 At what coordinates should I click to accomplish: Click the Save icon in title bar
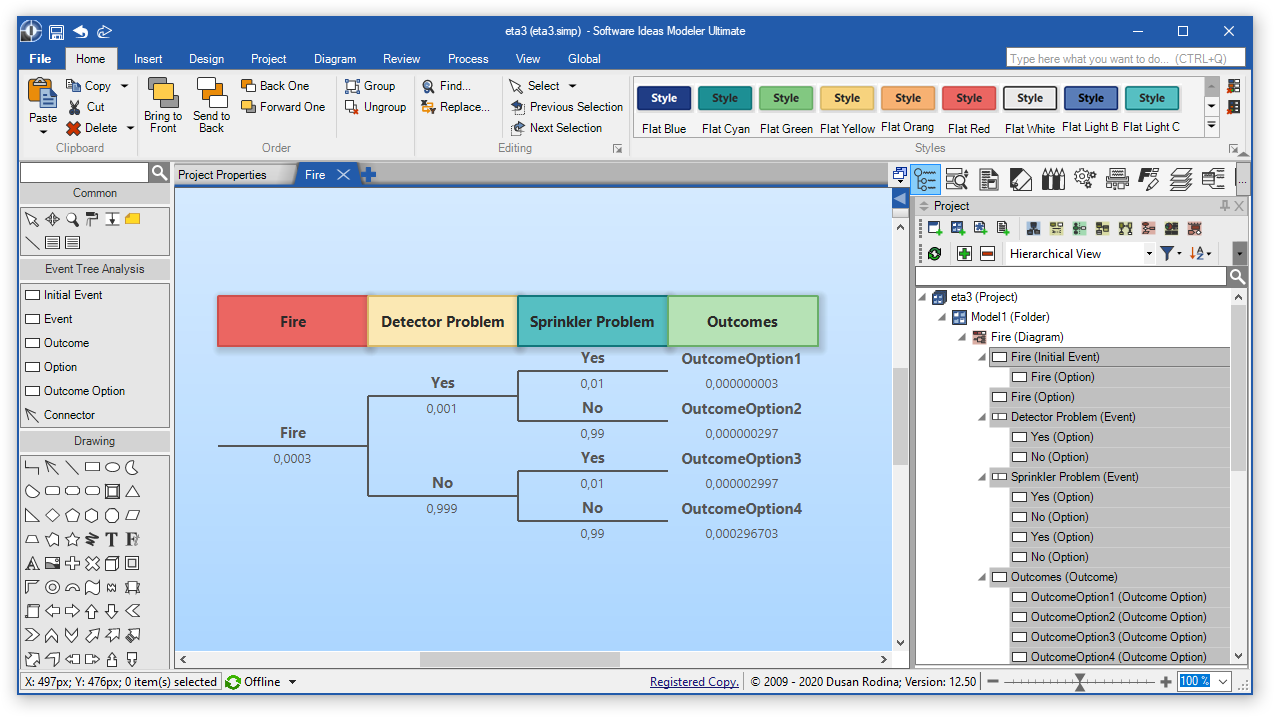tap(57, 31)
